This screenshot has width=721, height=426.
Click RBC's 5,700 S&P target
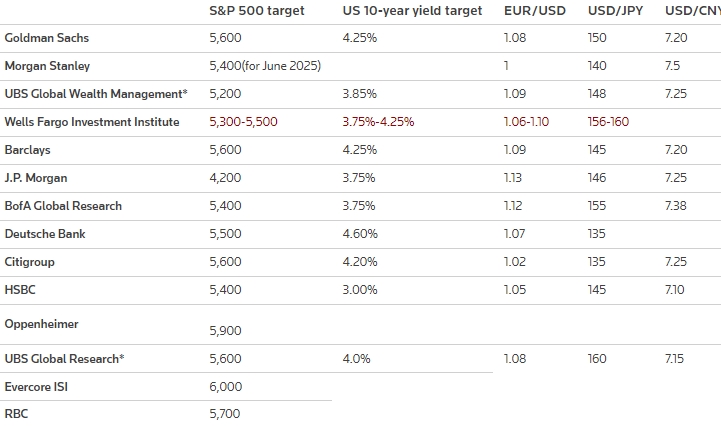click(226, 414)
